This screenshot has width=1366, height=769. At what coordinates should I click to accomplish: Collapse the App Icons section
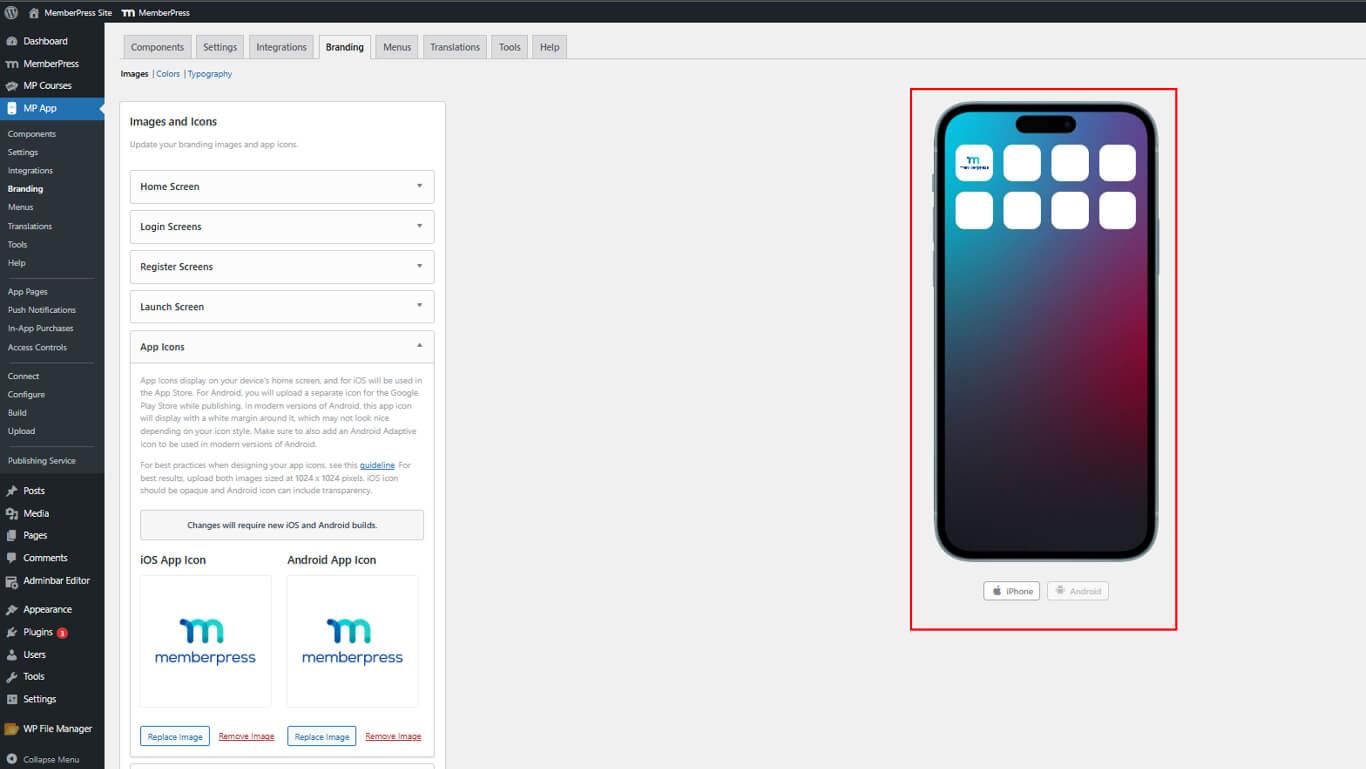point(282,347)
